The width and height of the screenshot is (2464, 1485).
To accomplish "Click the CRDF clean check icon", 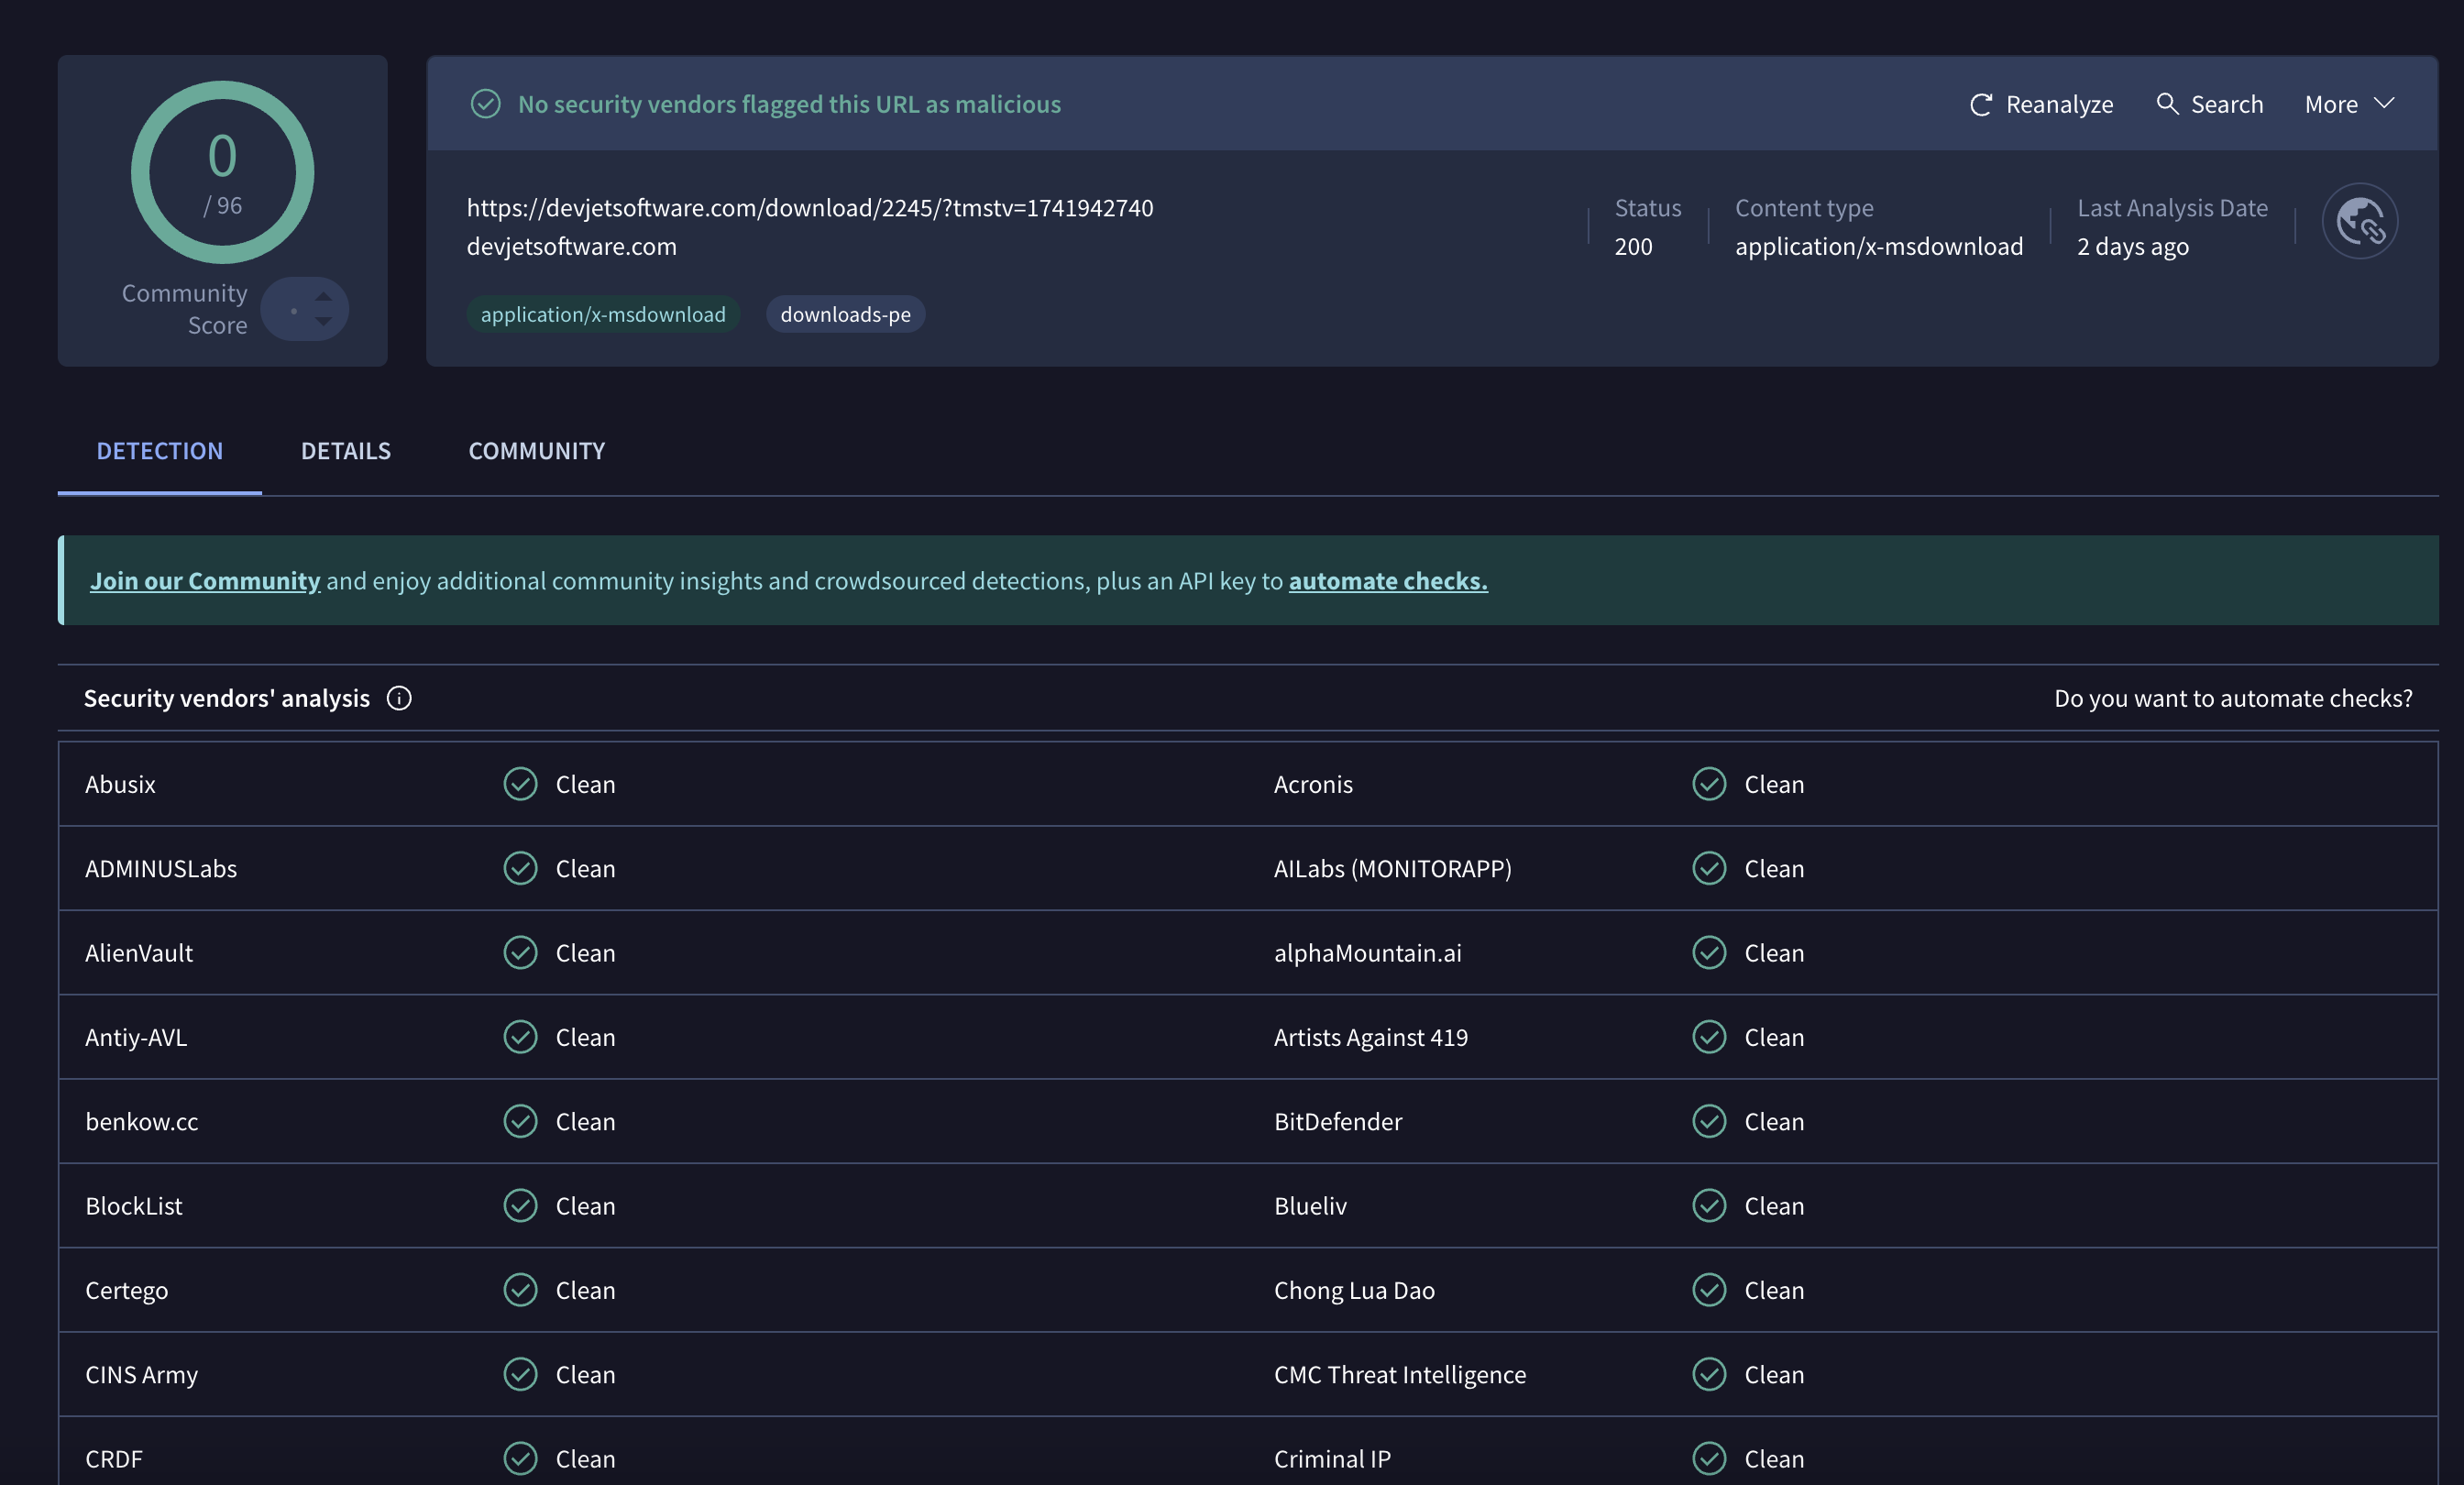I will 520,1459.
